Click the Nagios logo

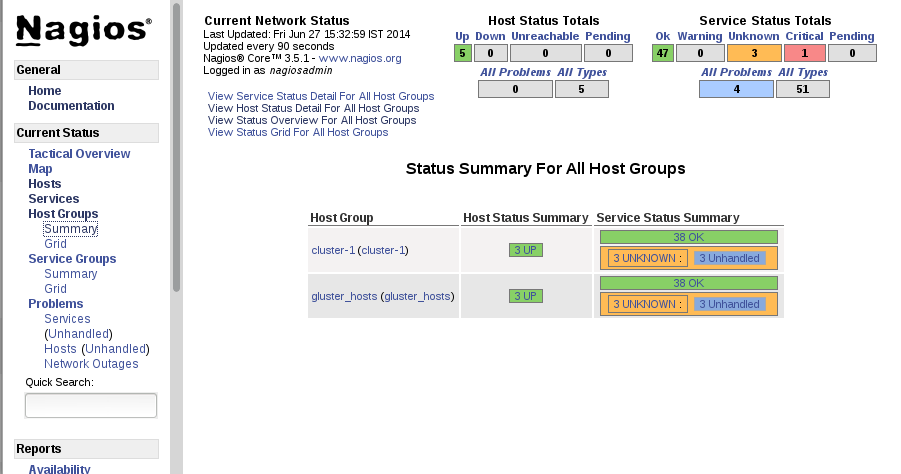click(84, 31)
